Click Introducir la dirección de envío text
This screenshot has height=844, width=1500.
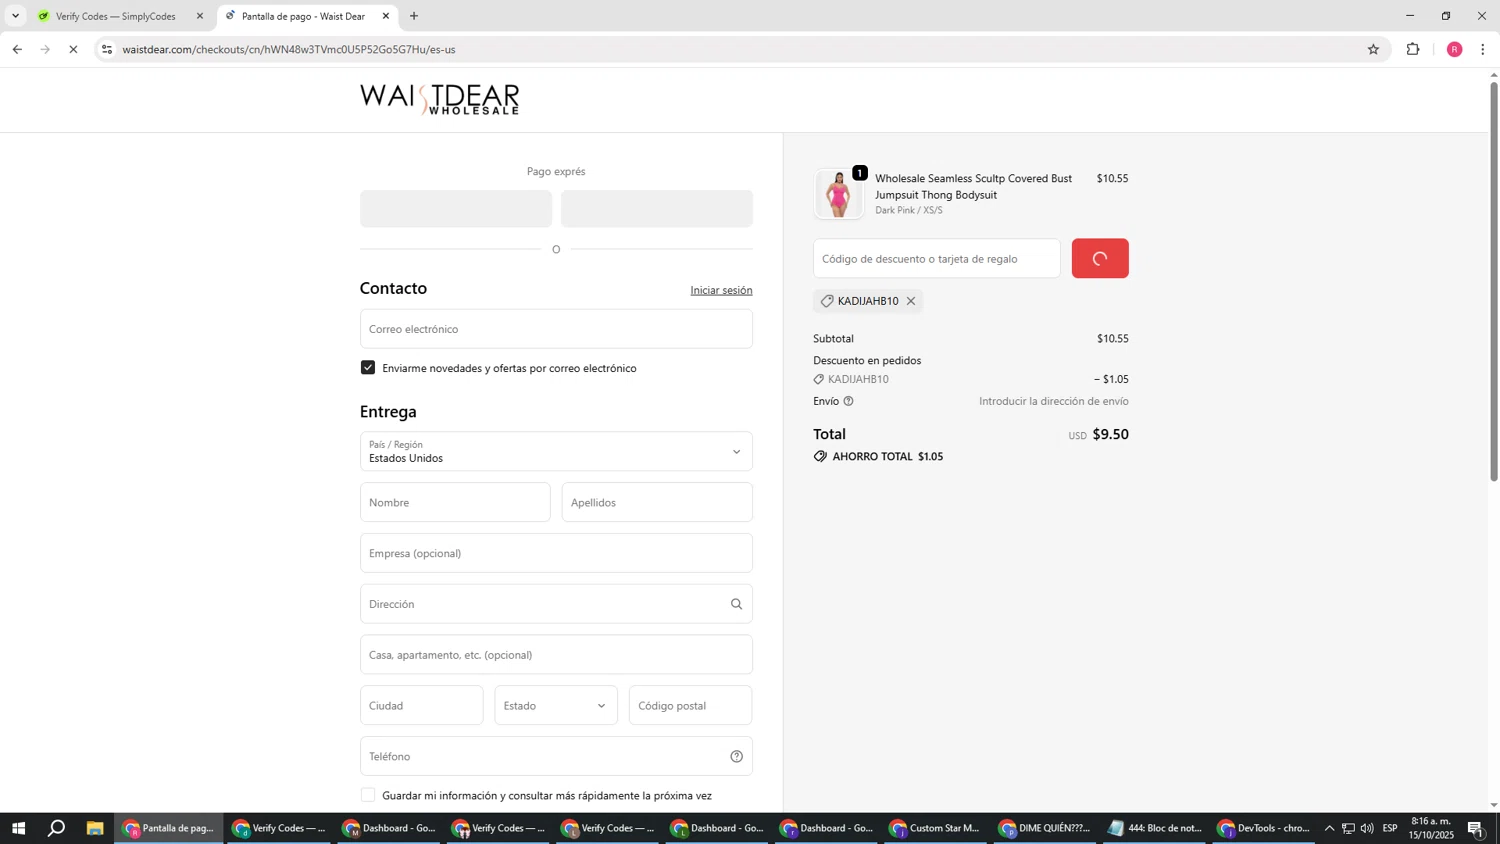coord(1054,401)
